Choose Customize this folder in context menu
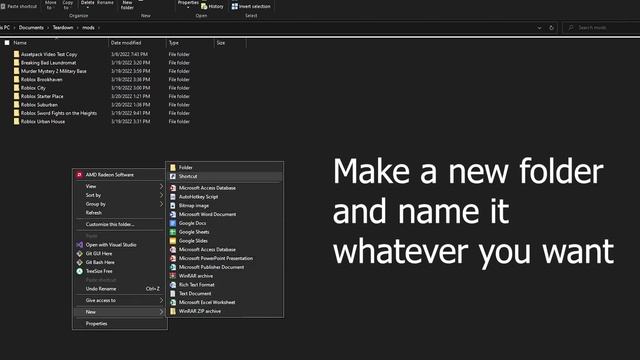 [x=110, y=224]
